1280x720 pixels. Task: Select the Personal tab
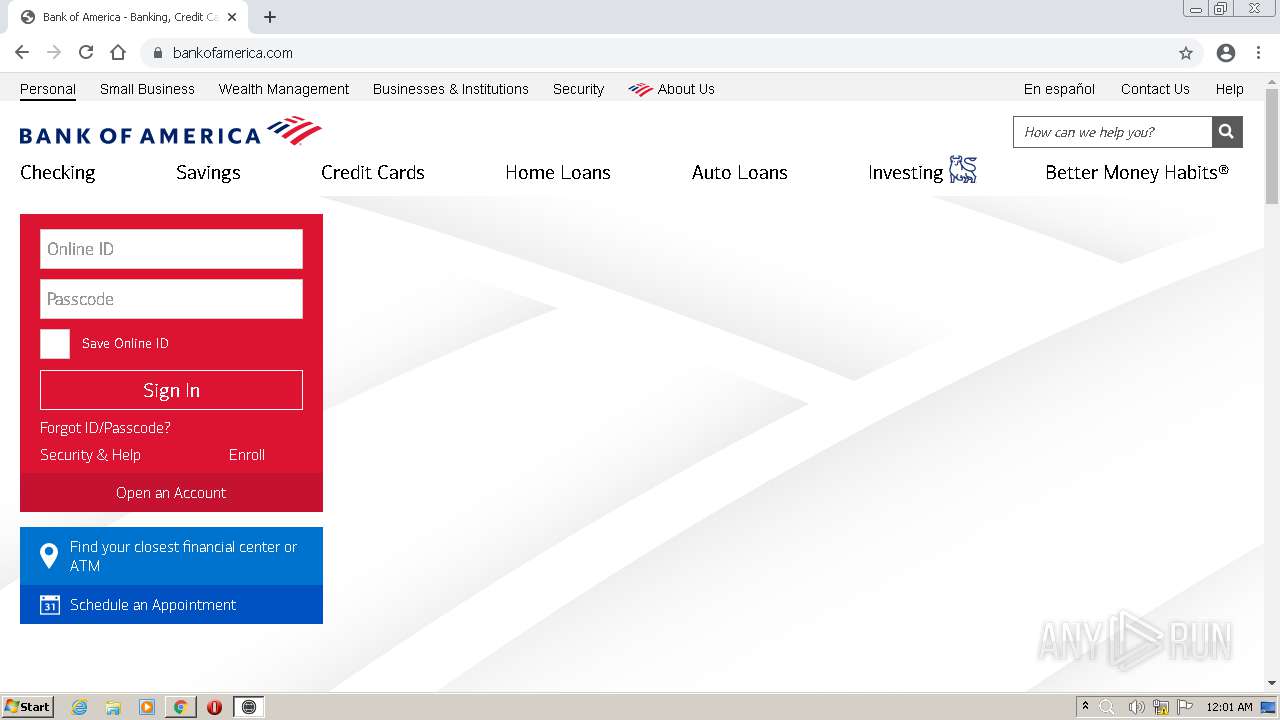pyautogui.click(x=48, y=89)
